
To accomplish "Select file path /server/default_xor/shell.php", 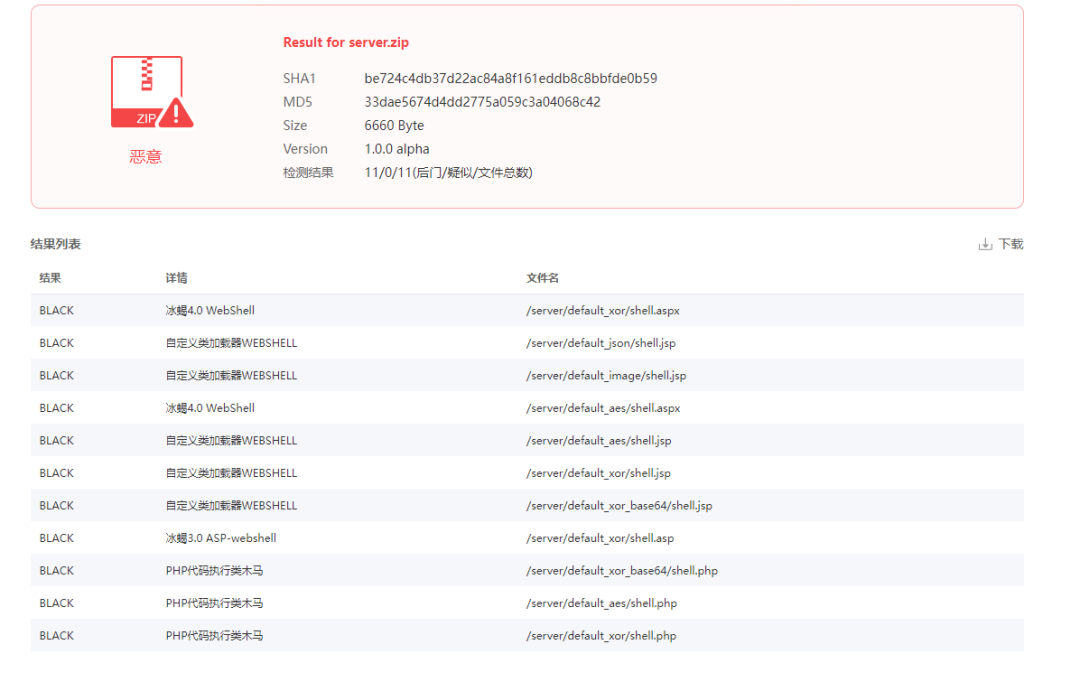I will 601,636.
